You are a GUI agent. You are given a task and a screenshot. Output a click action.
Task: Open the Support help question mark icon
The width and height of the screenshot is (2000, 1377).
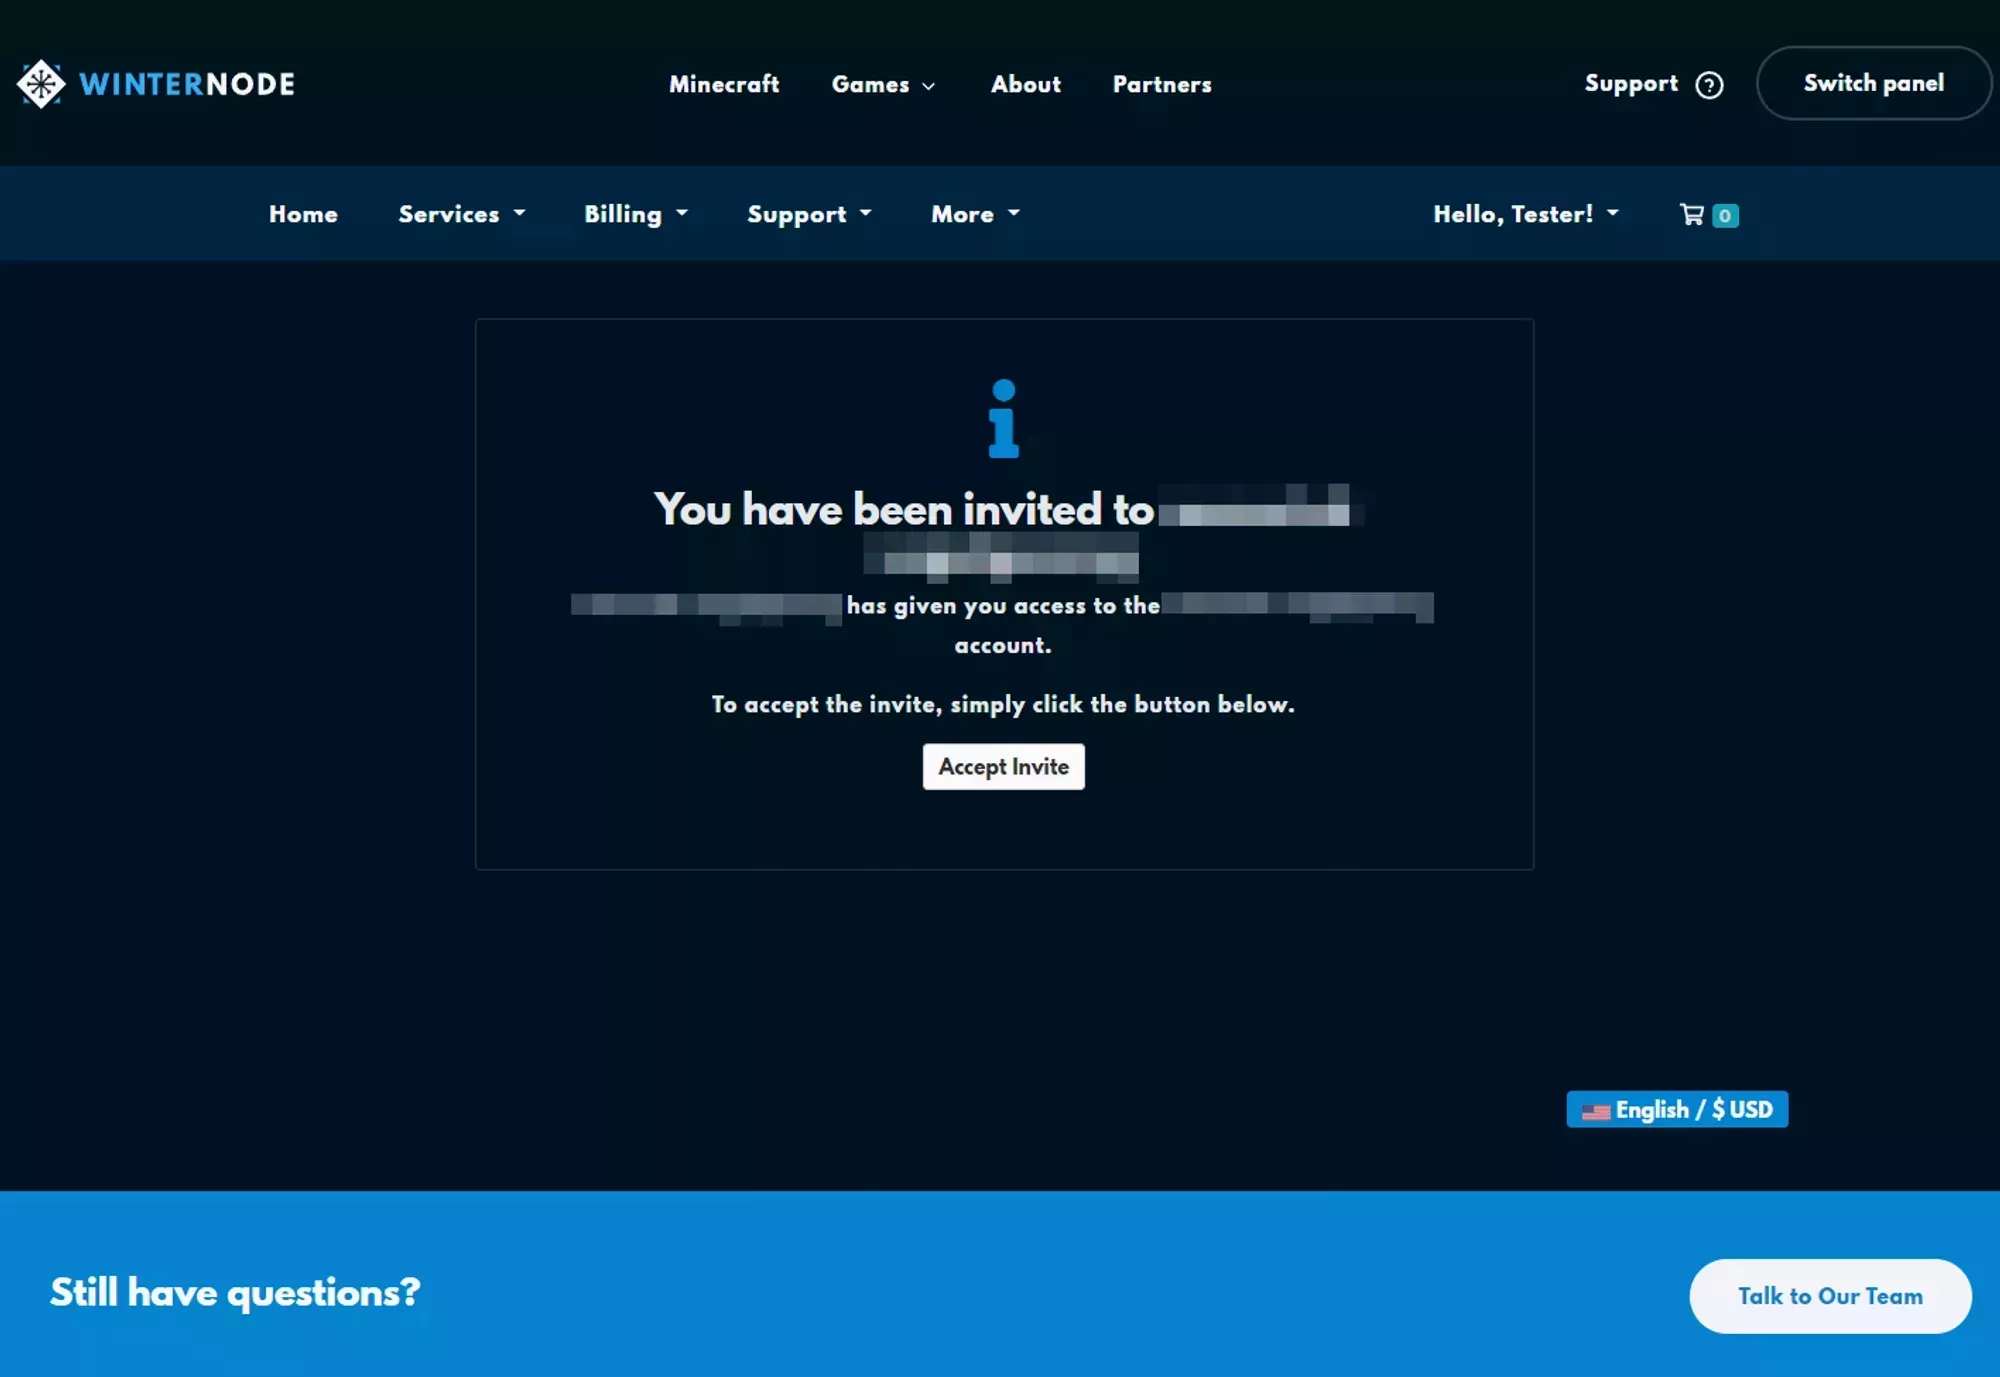click(x=1710, y=84)
